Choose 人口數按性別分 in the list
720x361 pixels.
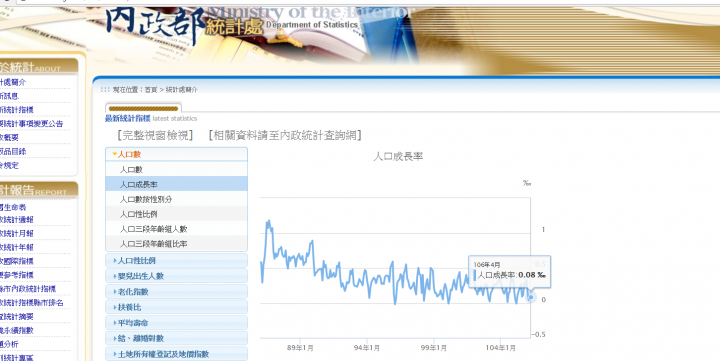click(x=176, y=199)
